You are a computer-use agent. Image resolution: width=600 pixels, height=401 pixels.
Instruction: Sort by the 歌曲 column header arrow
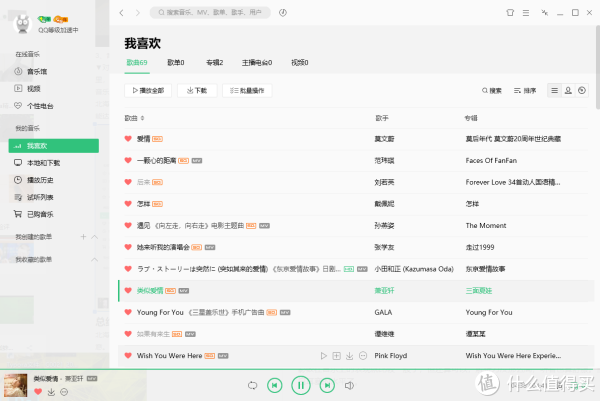tap(142, 118)
